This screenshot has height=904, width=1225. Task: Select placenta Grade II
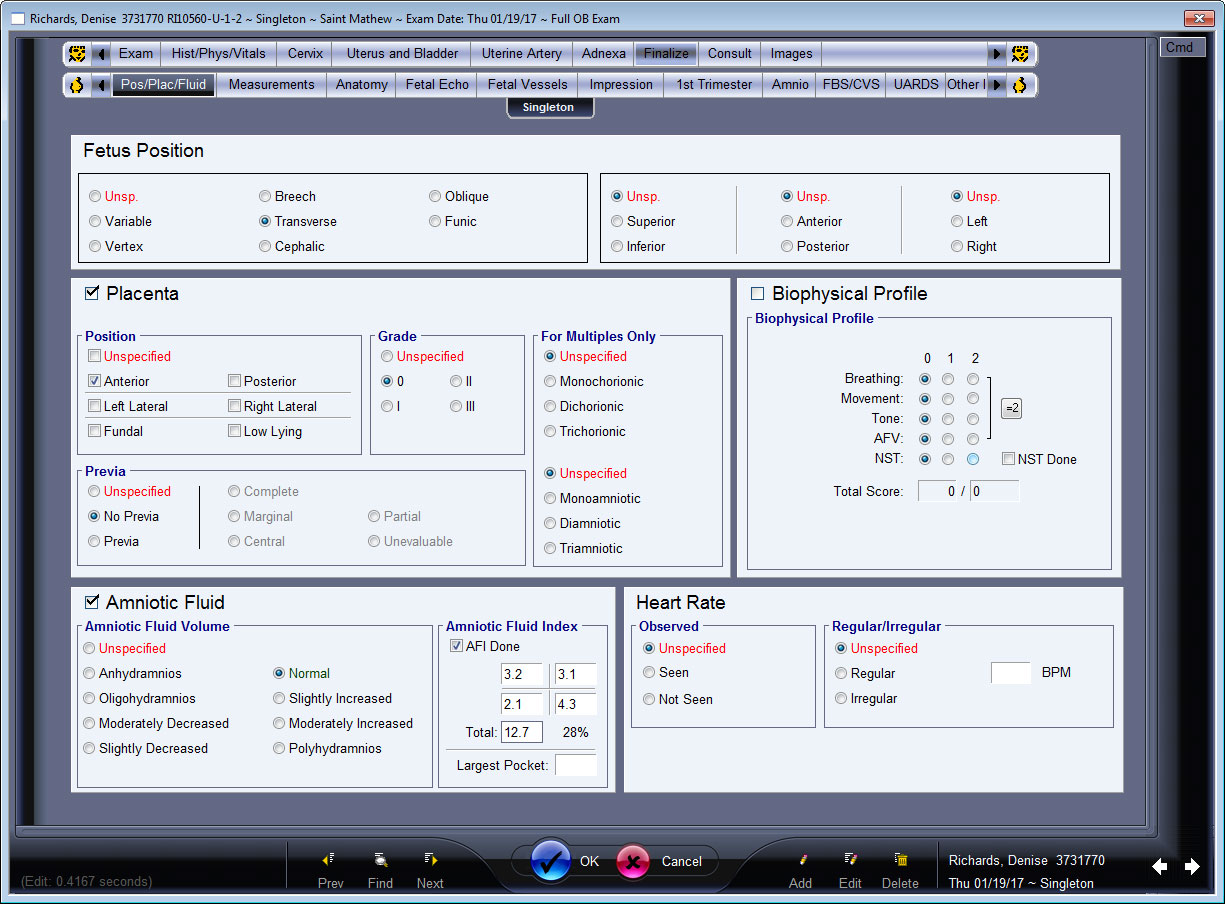coord(455,381)
